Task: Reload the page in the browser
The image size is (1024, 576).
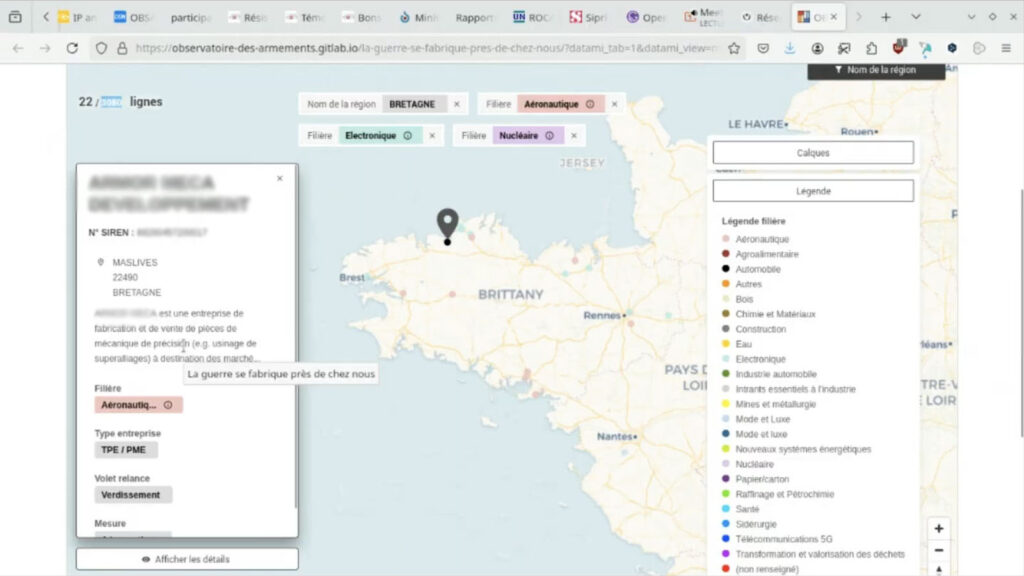Action: point(72,48)
